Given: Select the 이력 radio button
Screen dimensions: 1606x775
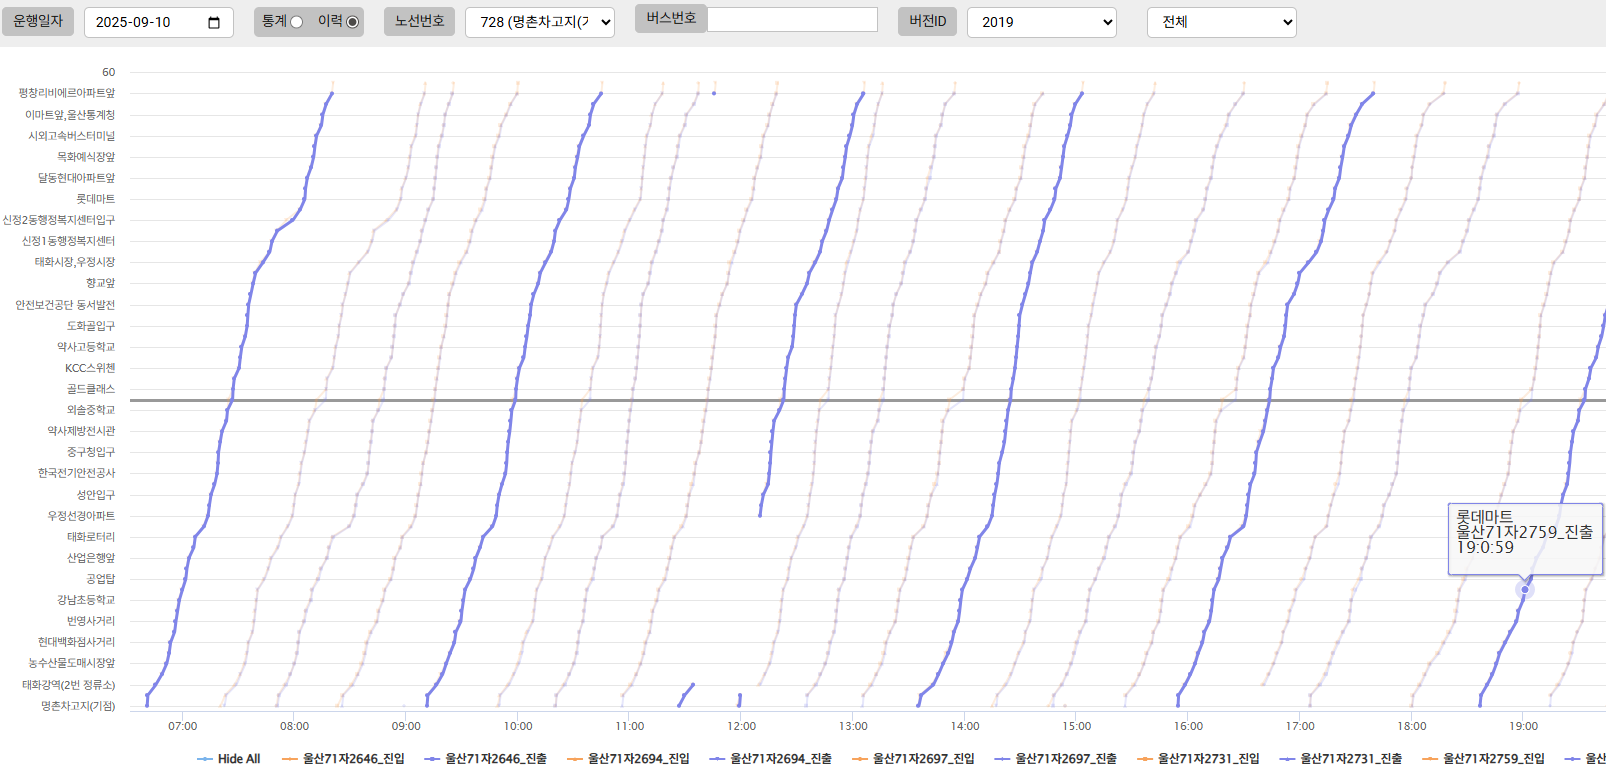Looking at the screenshot, I should click(352, 22).
